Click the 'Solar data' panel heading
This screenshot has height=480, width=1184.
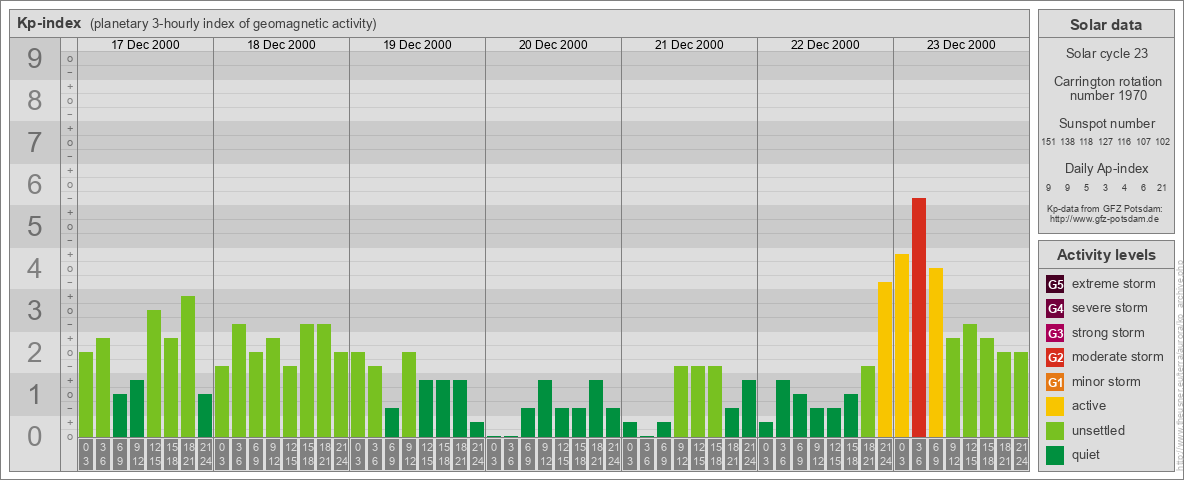(1106, 25)
